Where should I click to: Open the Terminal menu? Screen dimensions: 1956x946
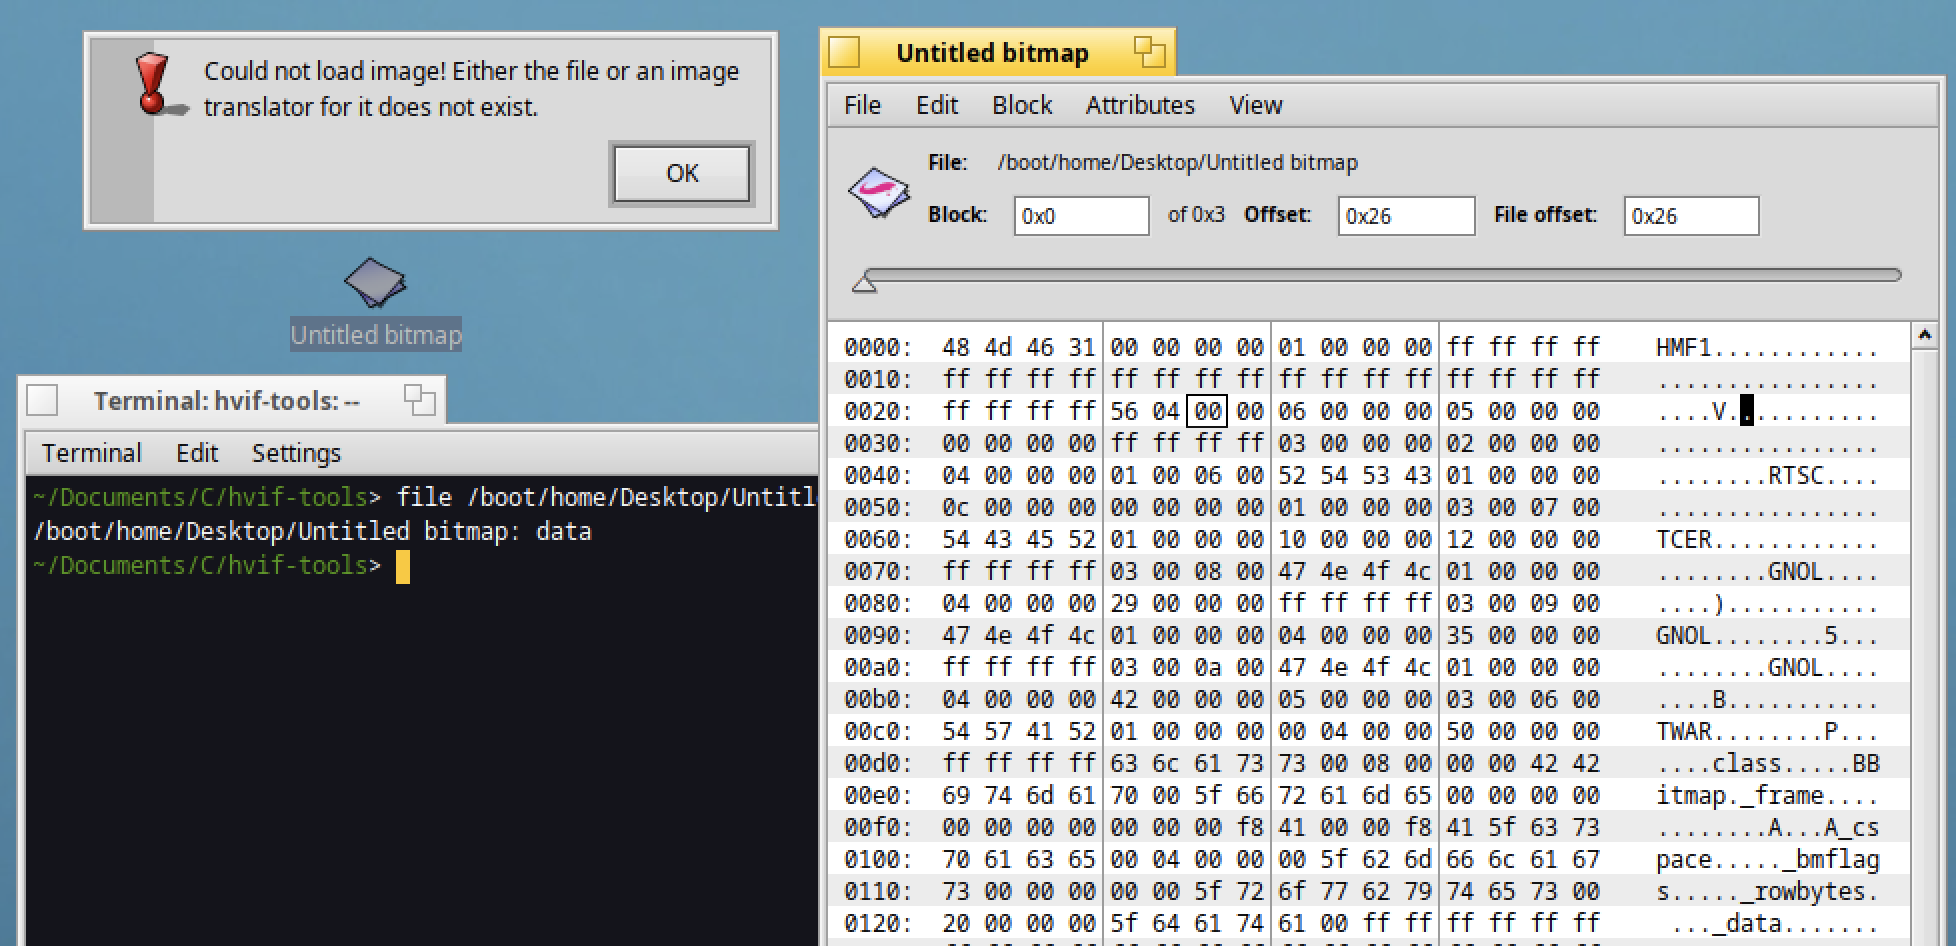click(92, 453)
